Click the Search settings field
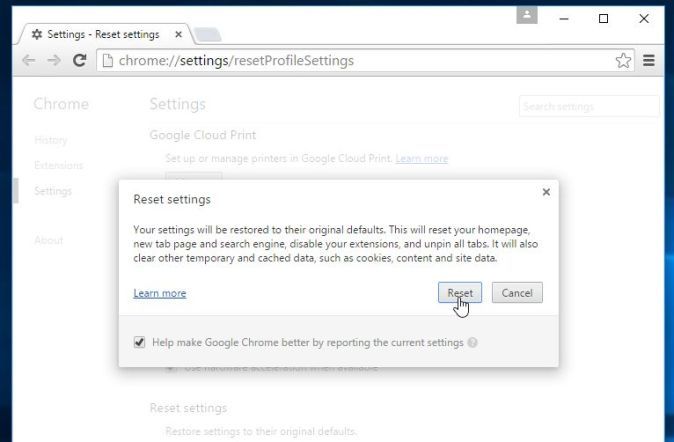The height and width of the screenshot is (442, 674). [589, 106]
